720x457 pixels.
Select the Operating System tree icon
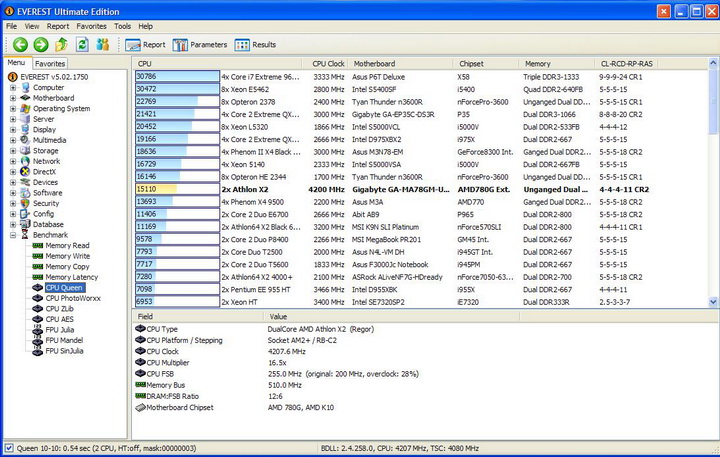[25, 108]
